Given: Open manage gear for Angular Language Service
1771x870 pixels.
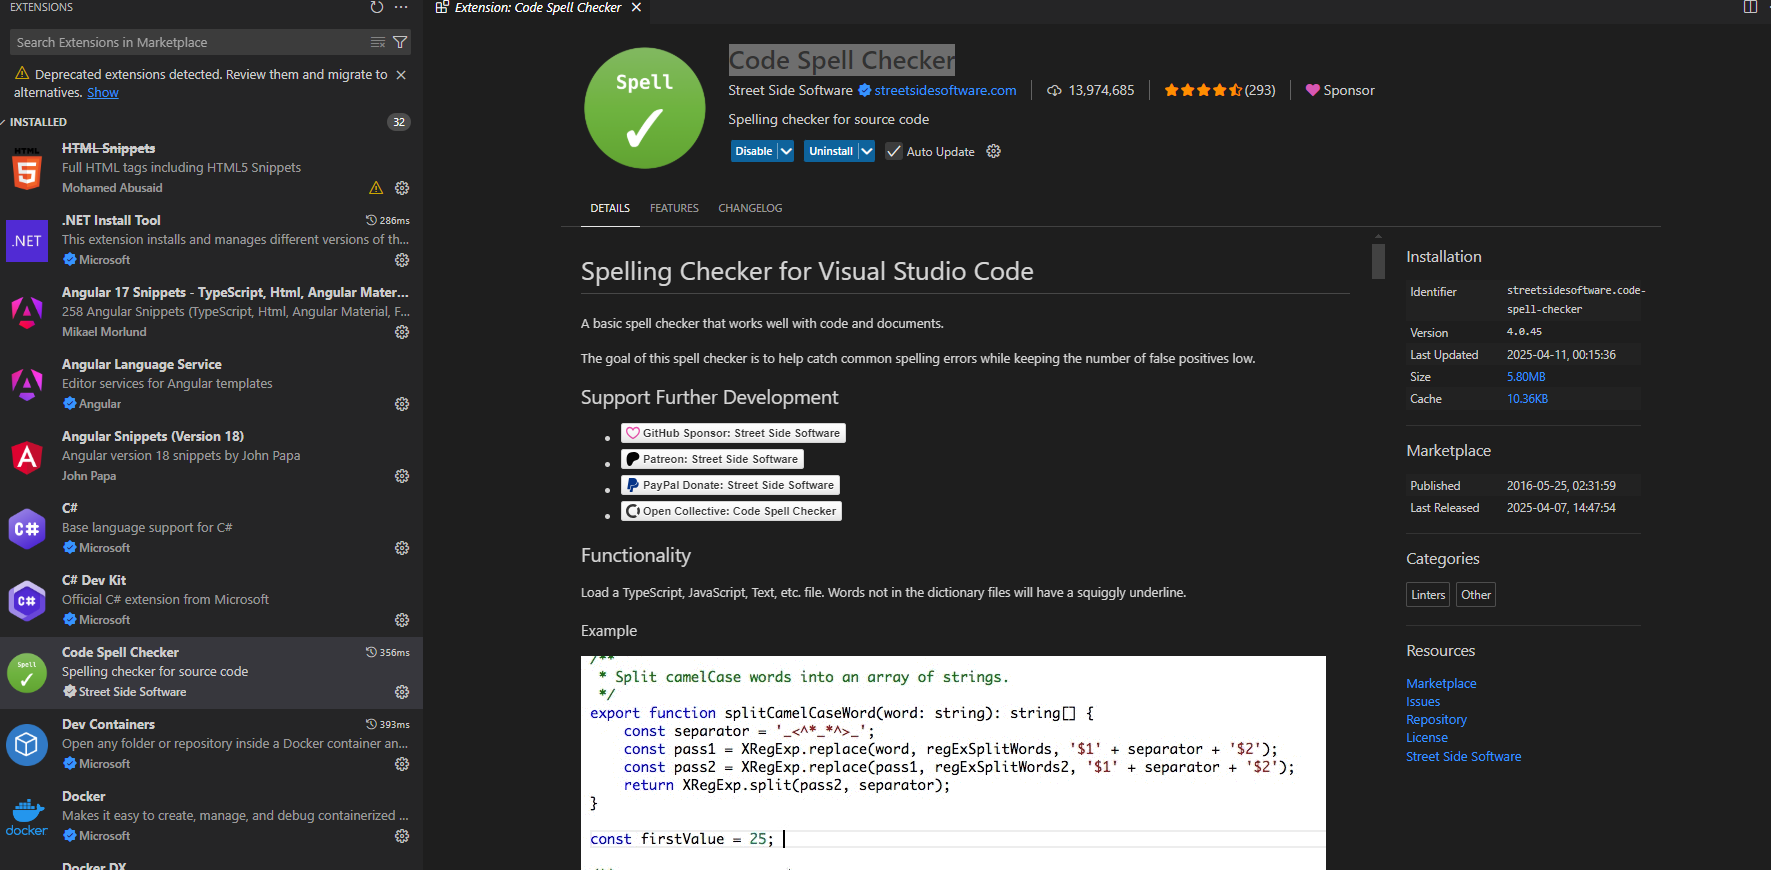Looking at the screenshot, I should [402, 404].
